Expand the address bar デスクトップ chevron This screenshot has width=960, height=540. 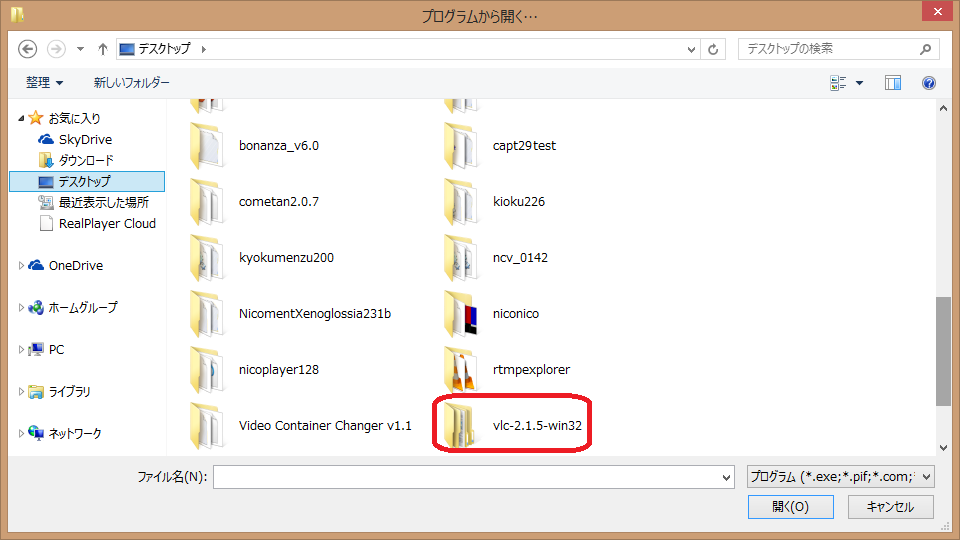click(203, 49)
